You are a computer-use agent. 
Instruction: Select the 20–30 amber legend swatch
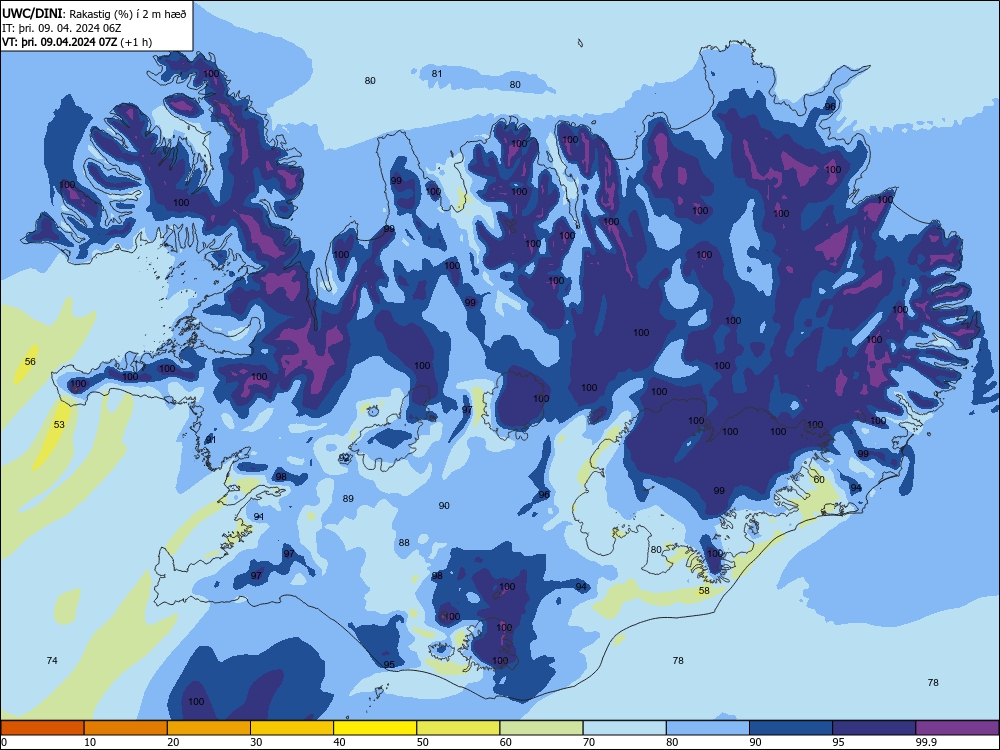coord(209,728)
